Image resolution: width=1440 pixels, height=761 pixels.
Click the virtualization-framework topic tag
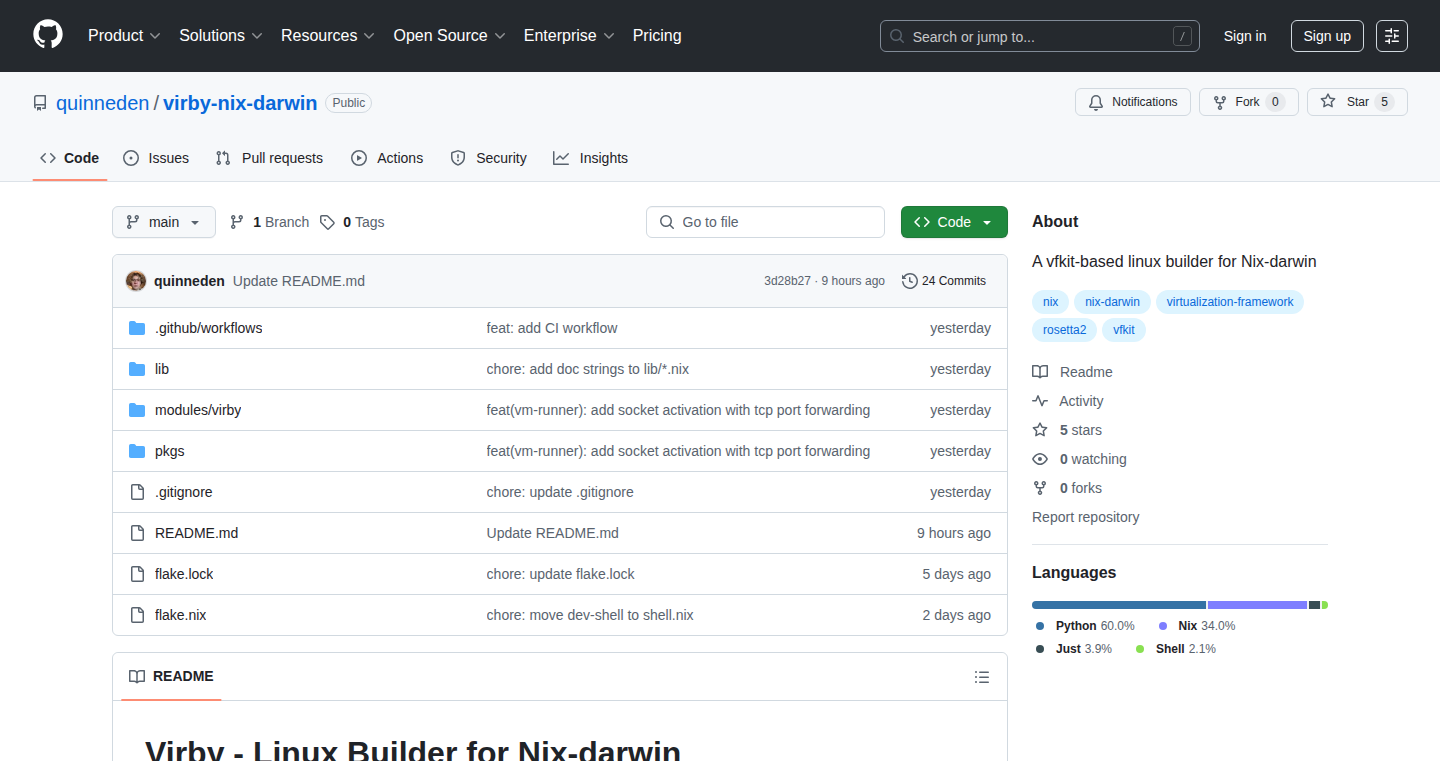click(x=1230, y=302)
